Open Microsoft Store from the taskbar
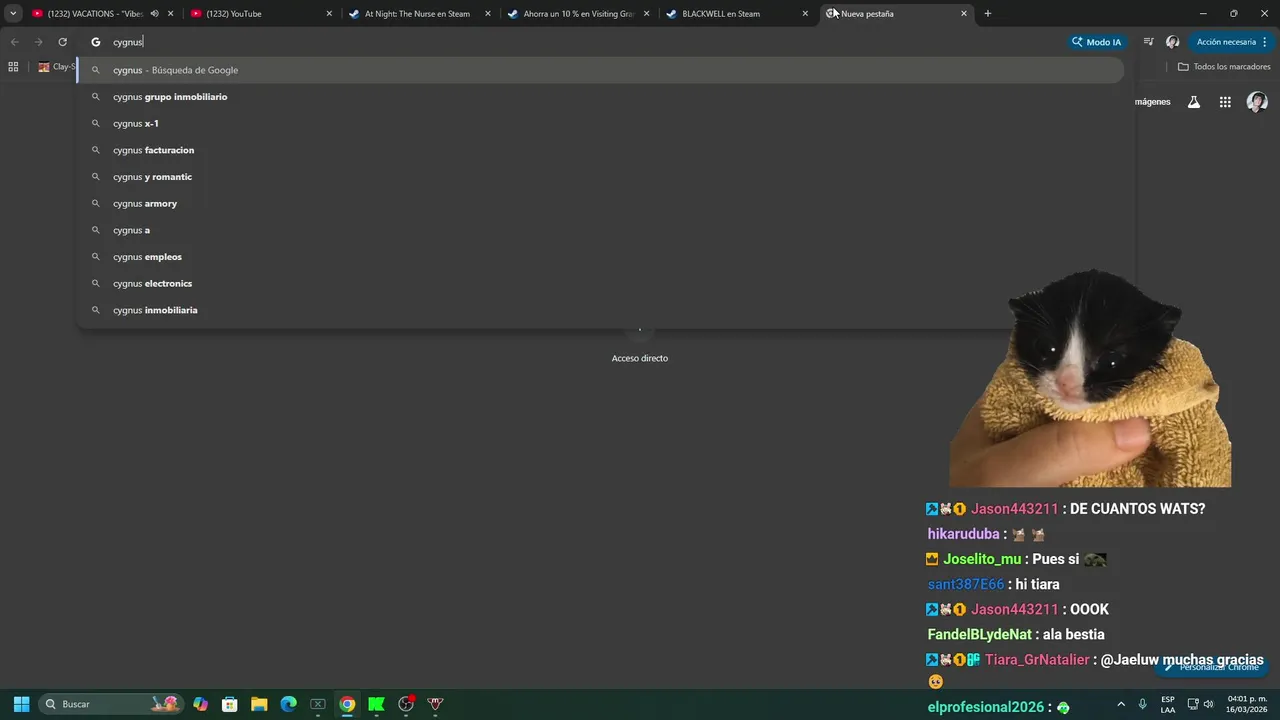Viewport: 1280px width, 720px height. (230, 704)
